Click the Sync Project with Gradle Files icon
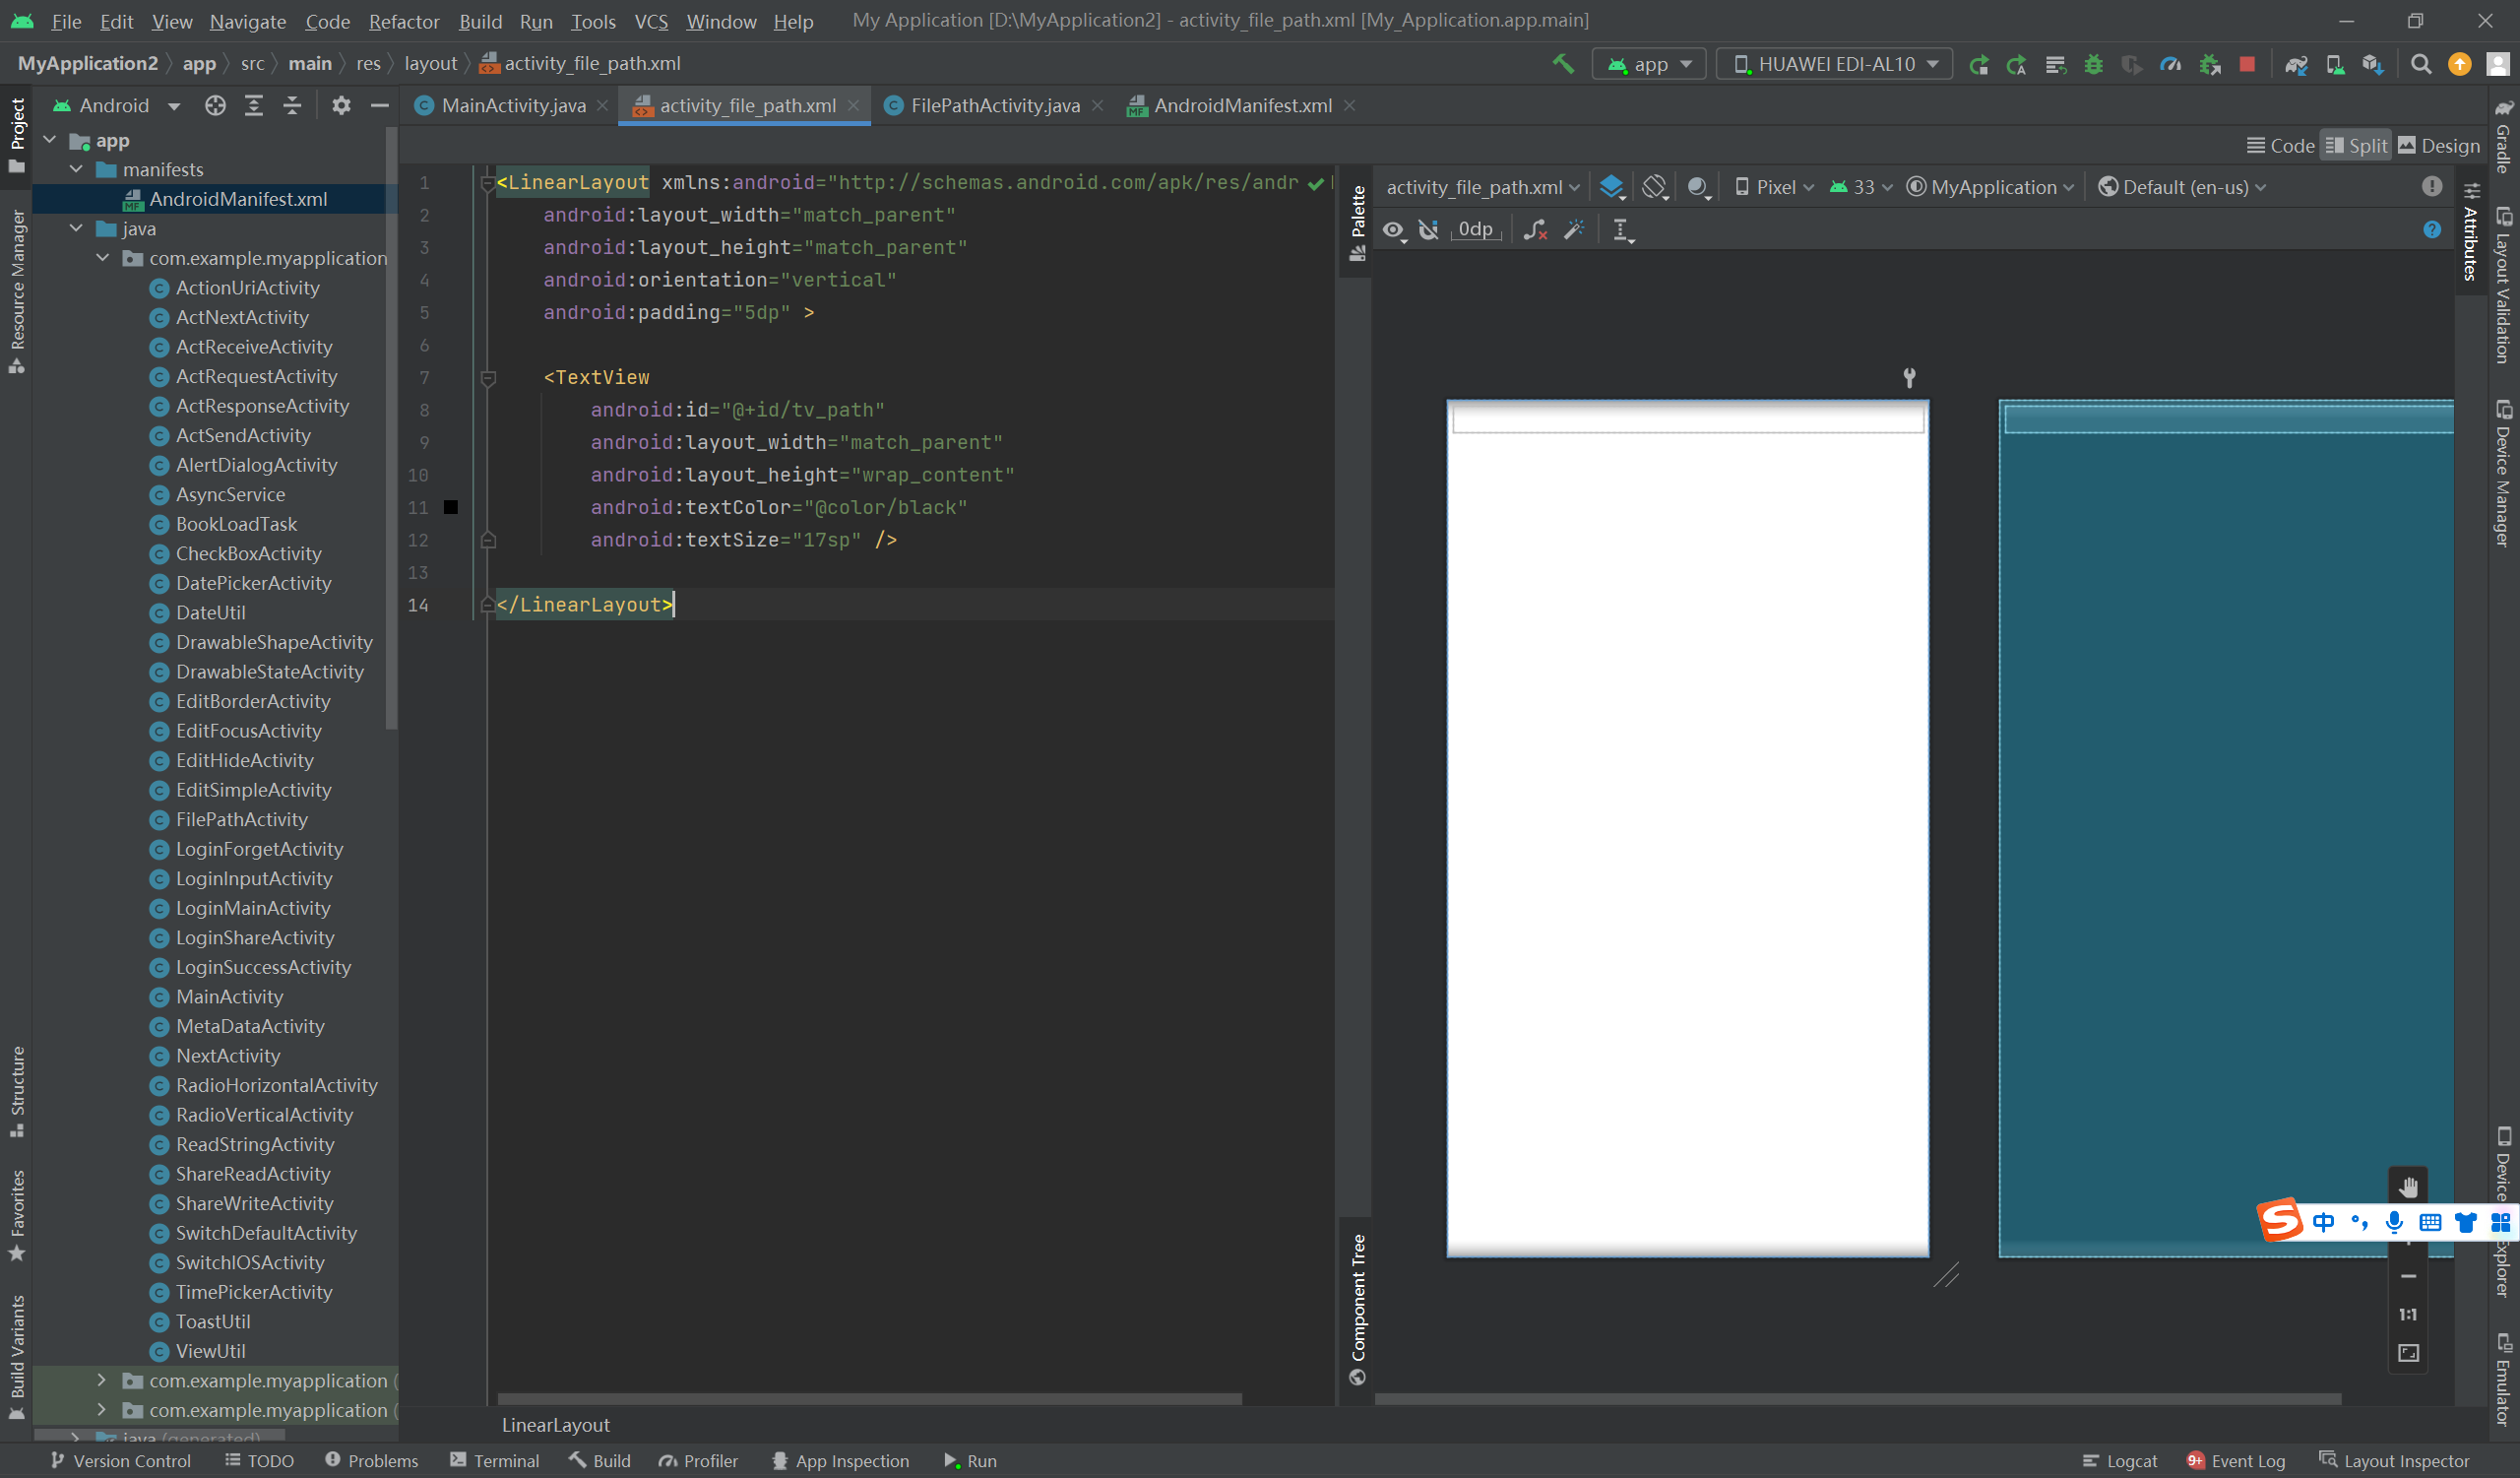 pyautogui.click(x=2296, y=64)
